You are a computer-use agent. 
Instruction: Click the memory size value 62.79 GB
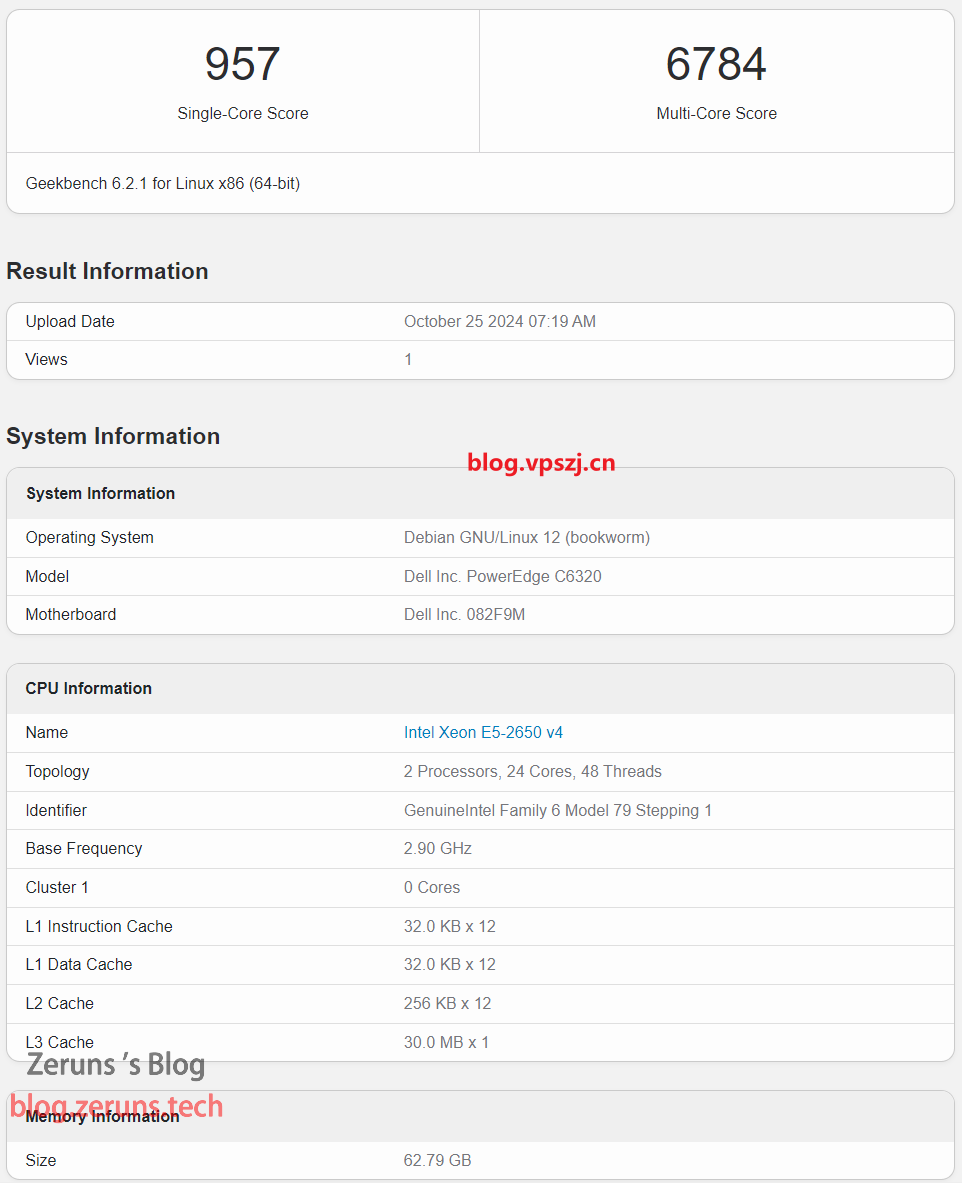437,1161
